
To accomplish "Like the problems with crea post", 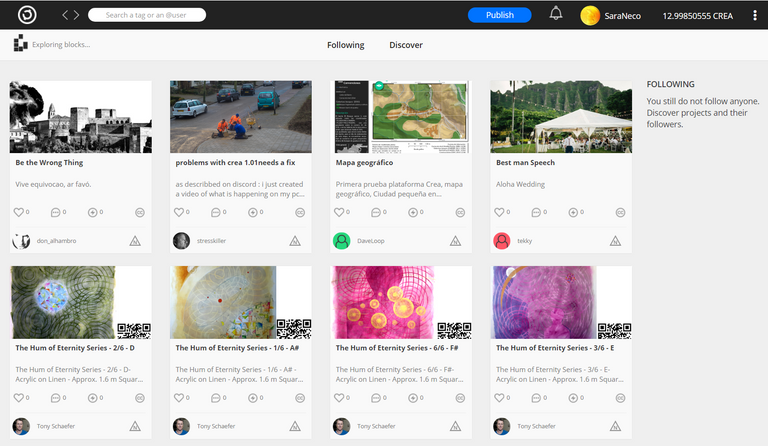I will (179, 212).
